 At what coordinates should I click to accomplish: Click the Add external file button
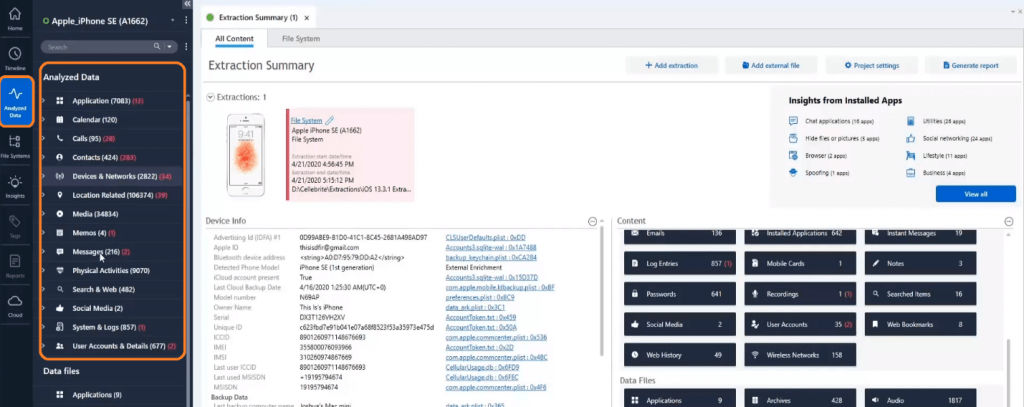[771, 65]
